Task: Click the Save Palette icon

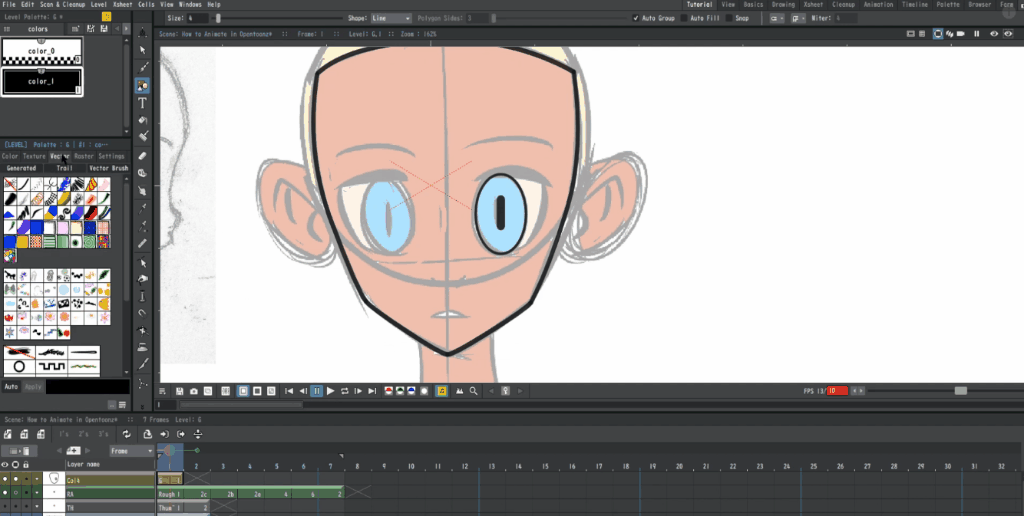Action: [x=104, y=29]
